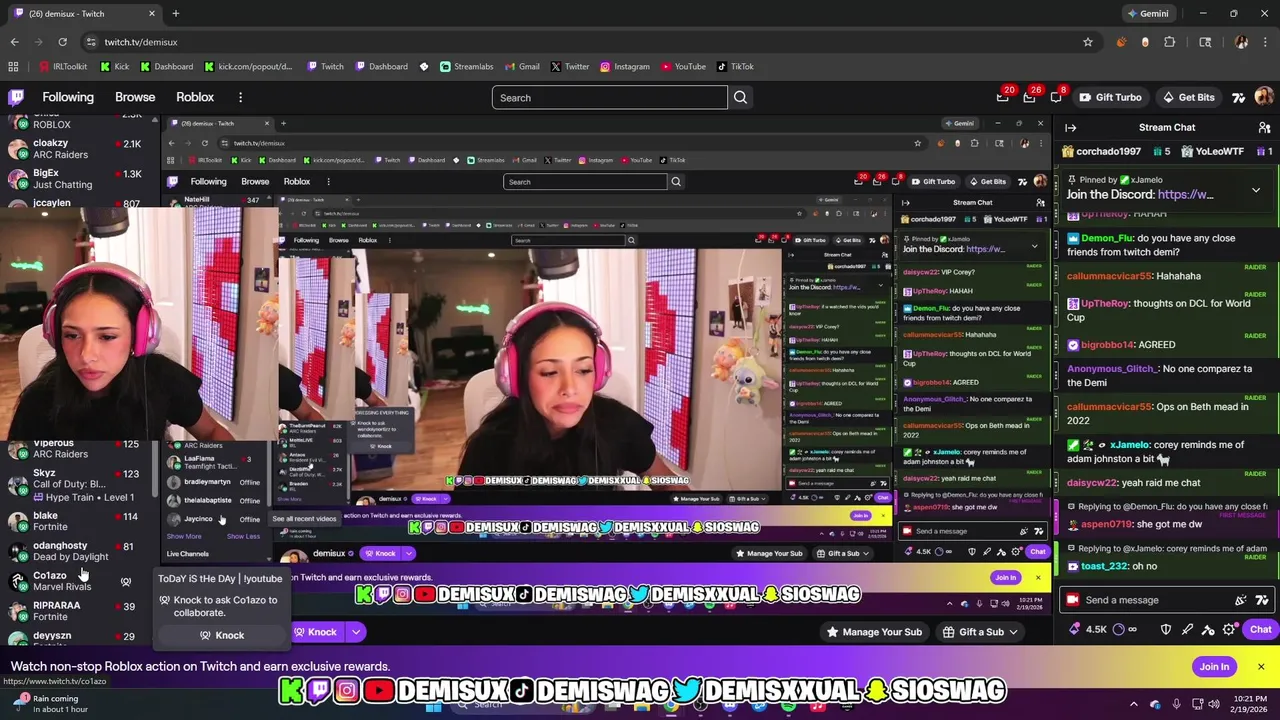Open the browser apps grid icon
1280x720 pixels.
pos(13,66)
